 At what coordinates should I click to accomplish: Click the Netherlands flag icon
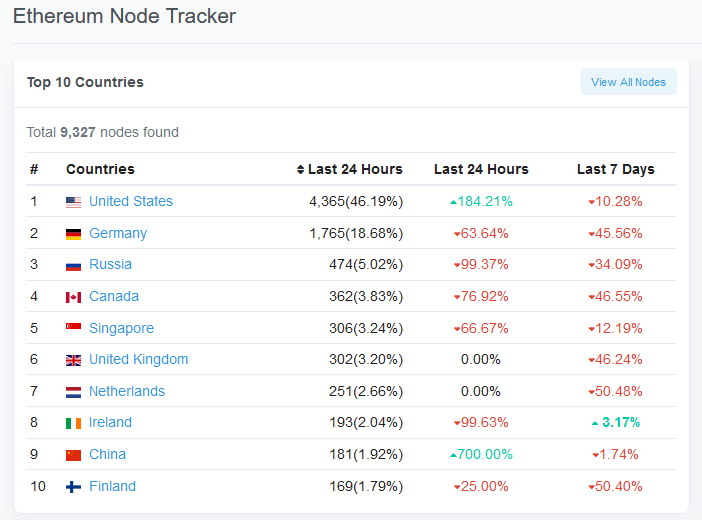coord(73,392)
